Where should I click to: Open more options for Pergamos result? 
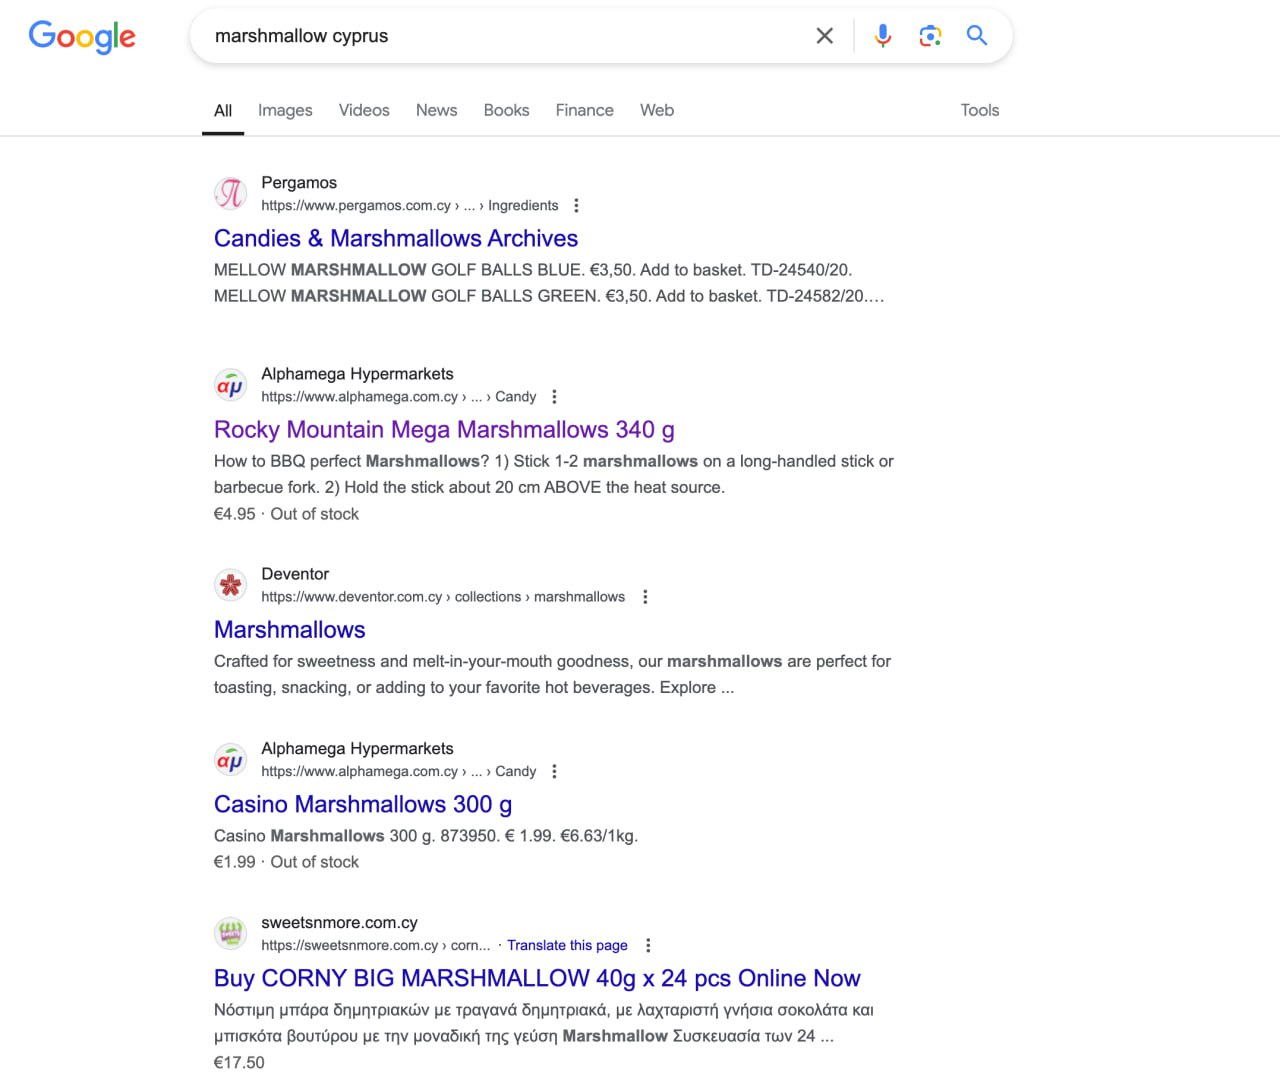pyautogui.click(x=576, y=206)
